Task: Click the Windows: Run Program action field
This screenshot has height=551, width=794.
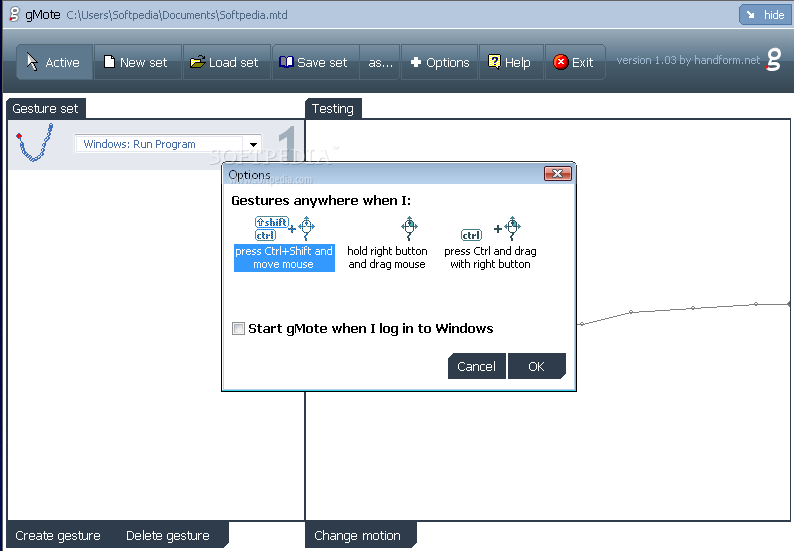Action: point(168,144)
